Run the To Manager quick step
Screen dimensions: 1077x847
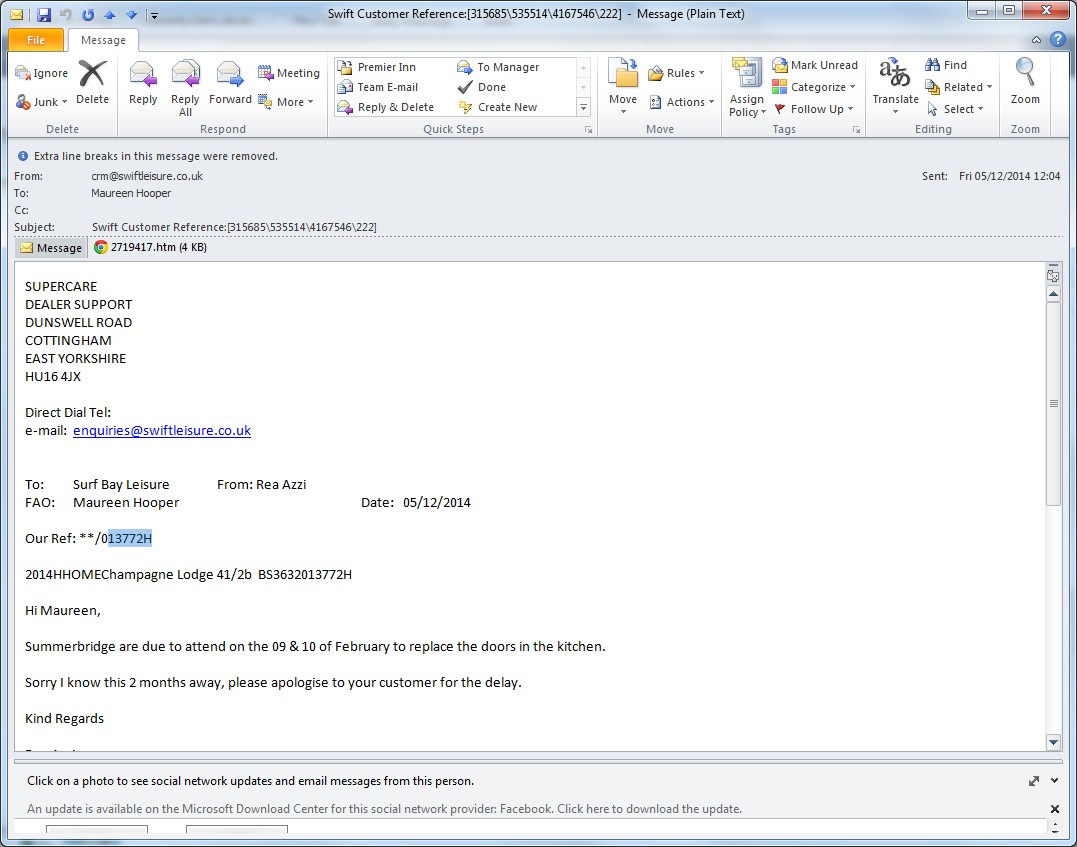point(498,67)
